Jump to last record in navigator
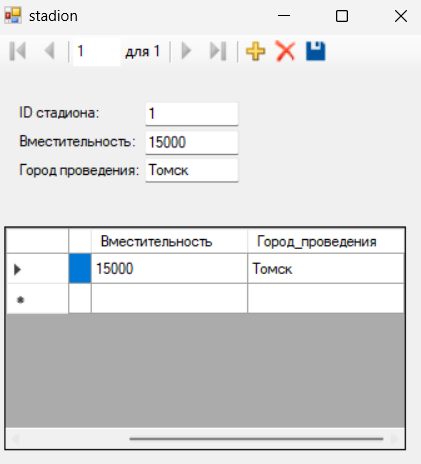The width and height of the screenshot is (421, 464). 218,51
